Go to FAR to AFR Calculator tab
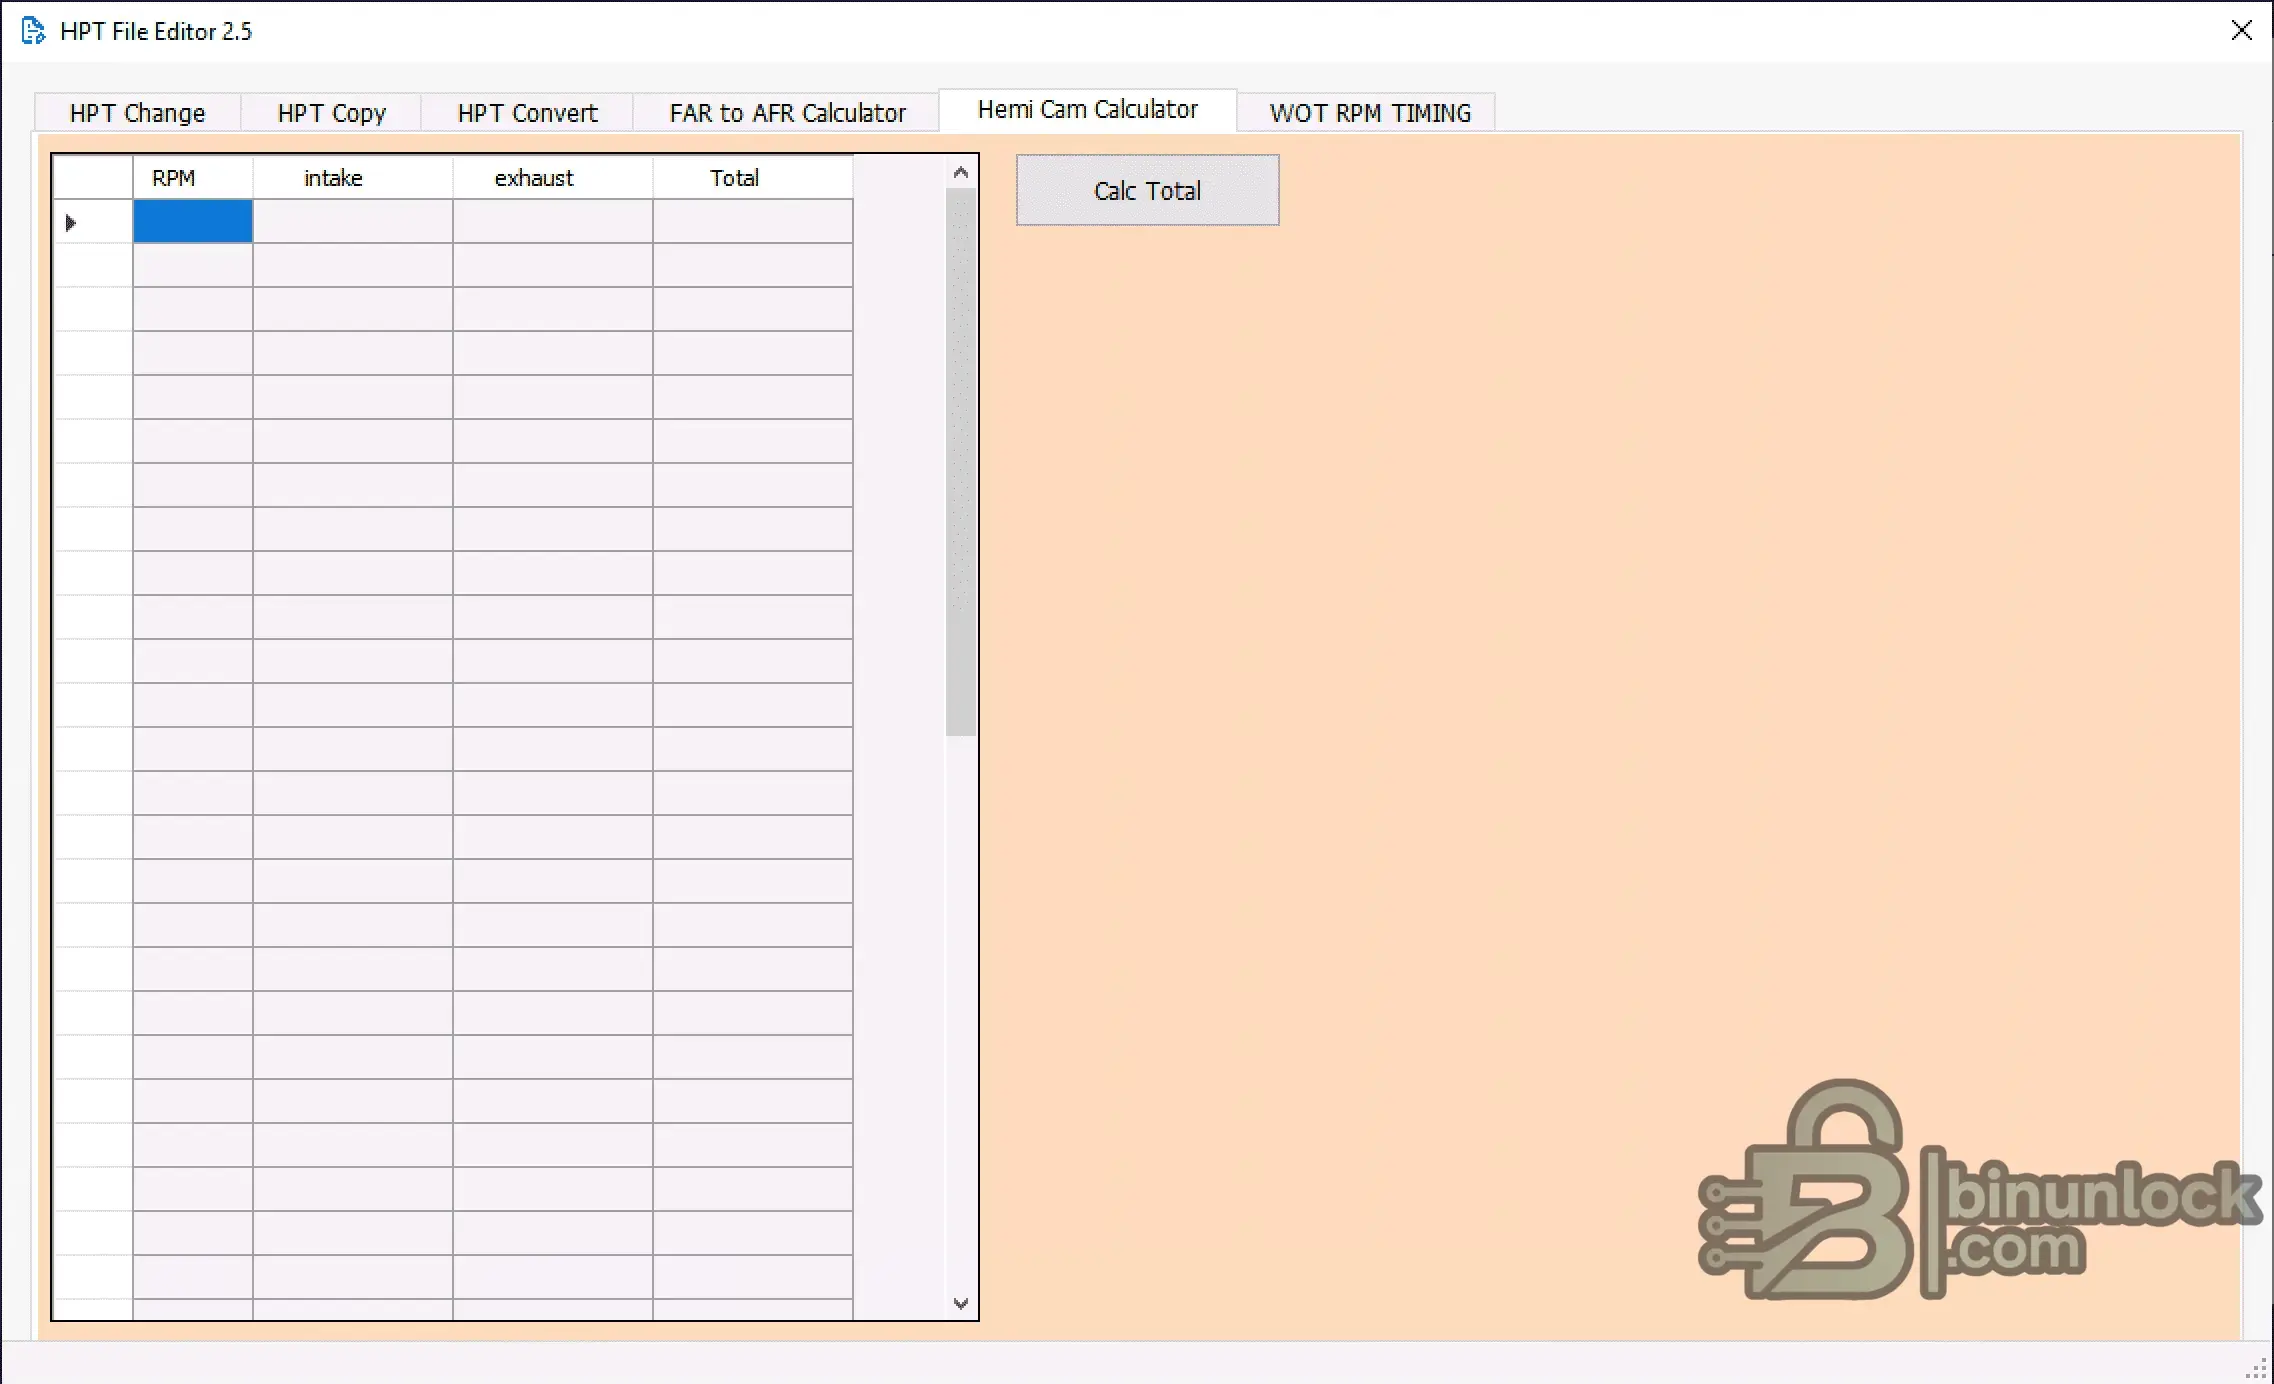Image resolution: width=2274 pixels, height=1384 pixels. pos(787,113)
